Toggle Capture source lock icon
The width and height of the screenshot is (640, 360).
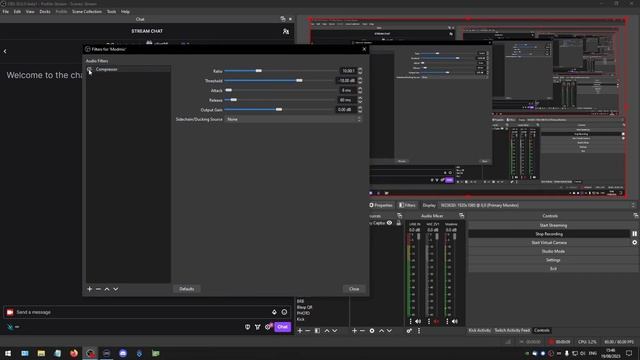click(x=399, y=223)
